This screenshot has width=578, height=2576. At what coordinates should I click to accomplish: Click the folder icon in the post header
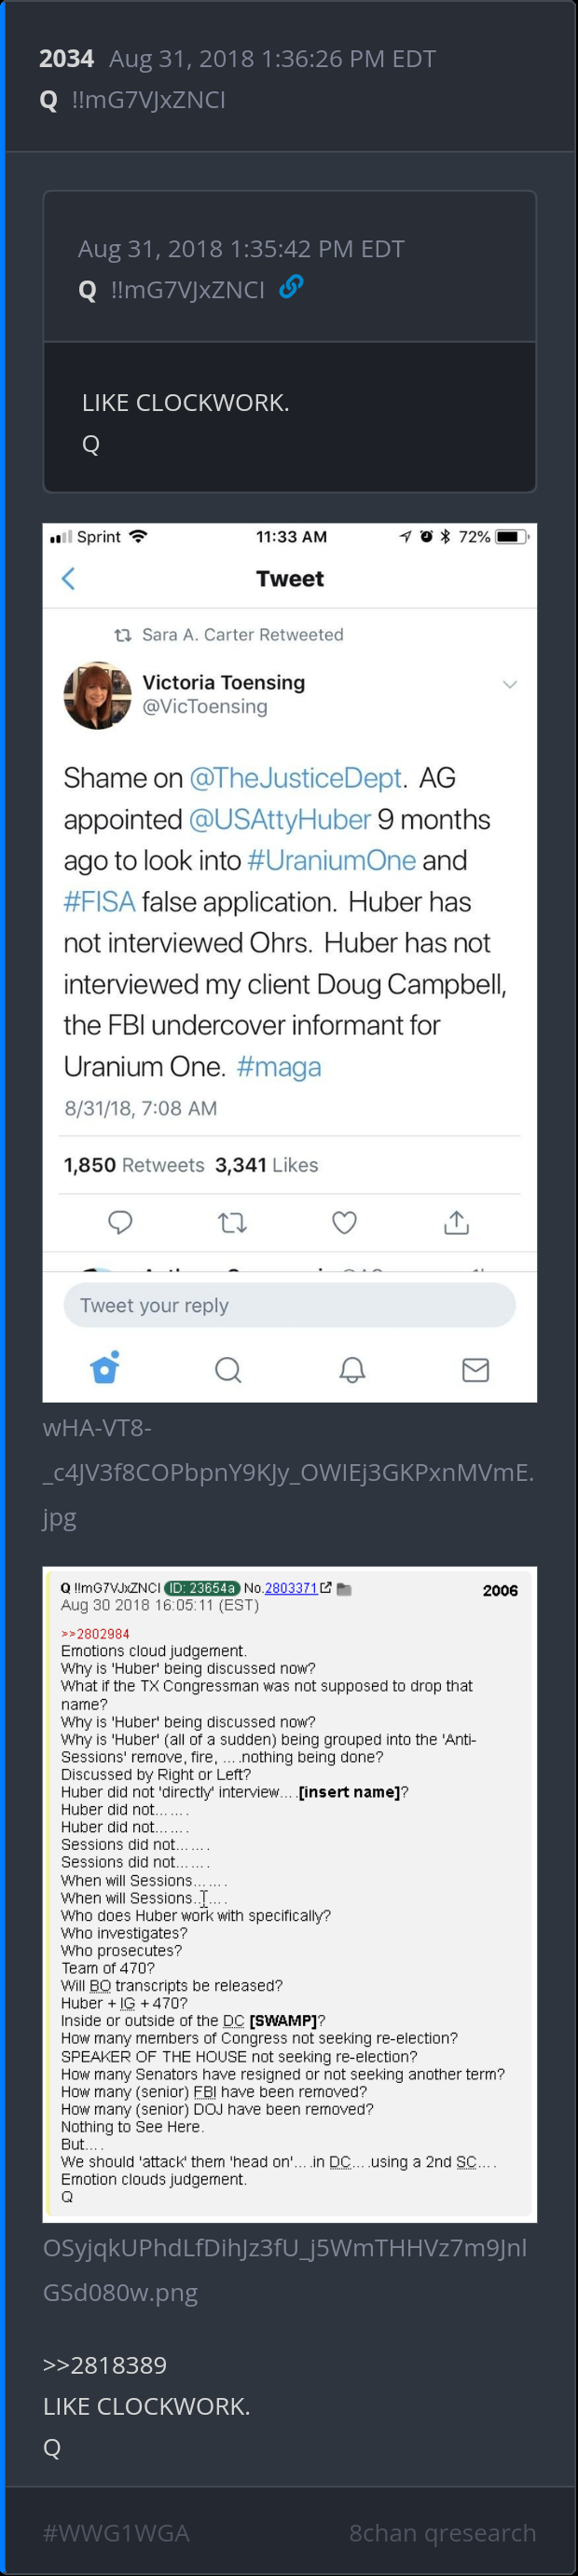pos(344,1589)
